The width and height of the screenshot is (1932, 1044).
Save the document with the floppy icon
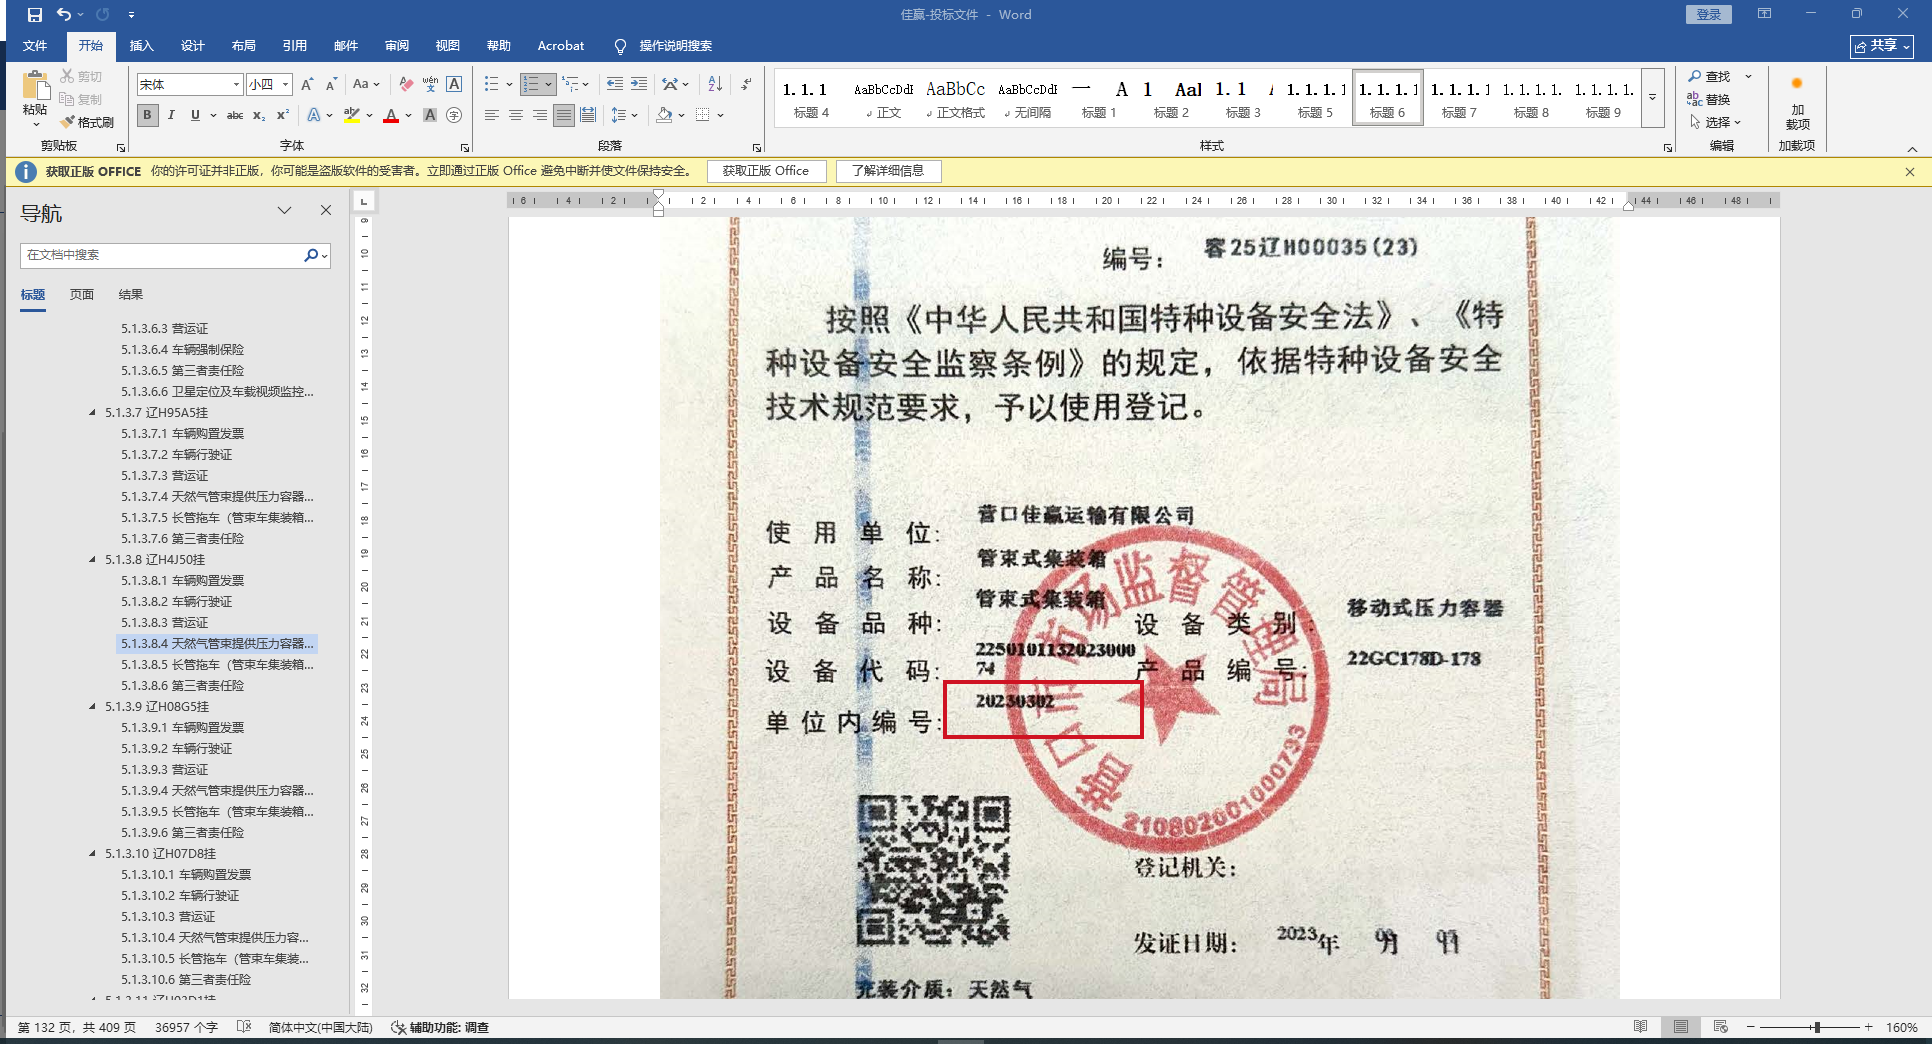[x=34, y=15]
